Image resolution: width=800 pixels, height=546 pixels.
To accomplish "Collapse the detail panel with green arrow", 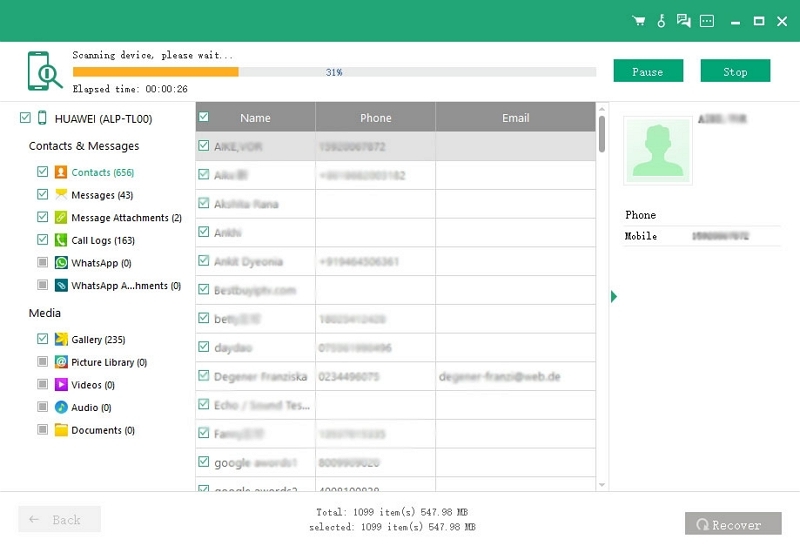I will point(614,297).
